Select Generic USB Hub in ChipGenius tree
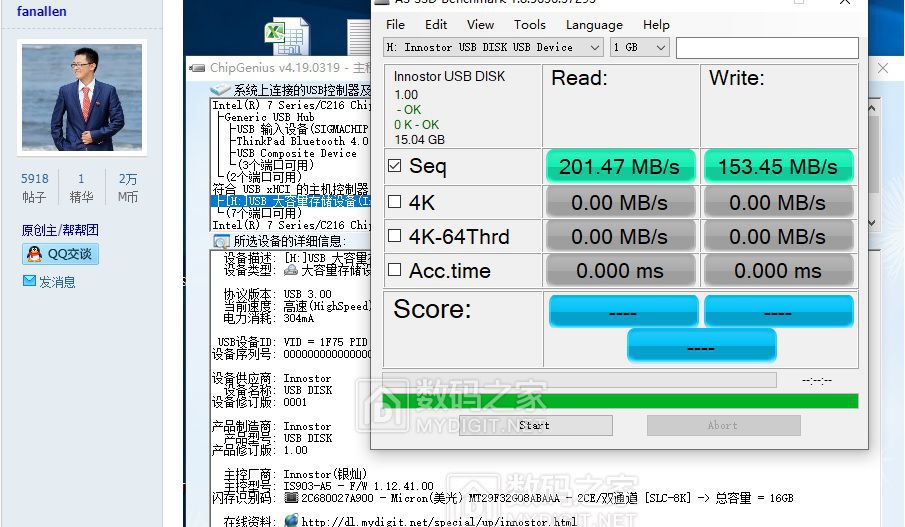This screenshot has width=905, height=527. tap(269, 117)
